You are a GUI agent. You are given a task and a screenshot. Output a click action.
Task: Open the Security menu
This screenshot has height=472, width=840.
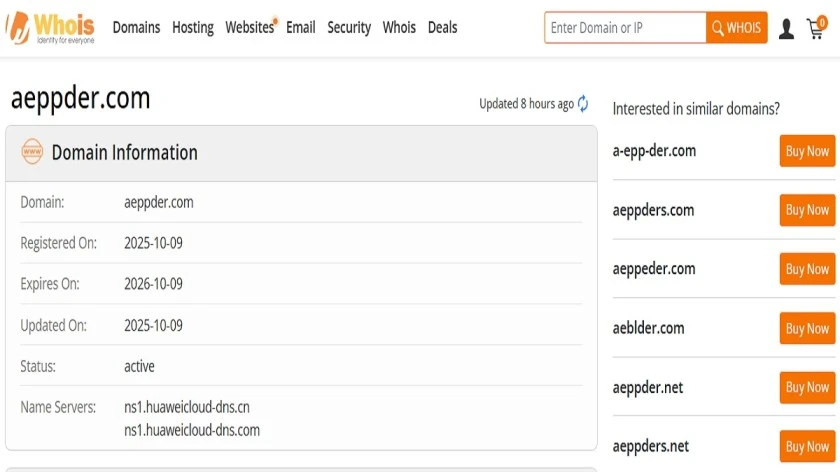click(349, 27)
